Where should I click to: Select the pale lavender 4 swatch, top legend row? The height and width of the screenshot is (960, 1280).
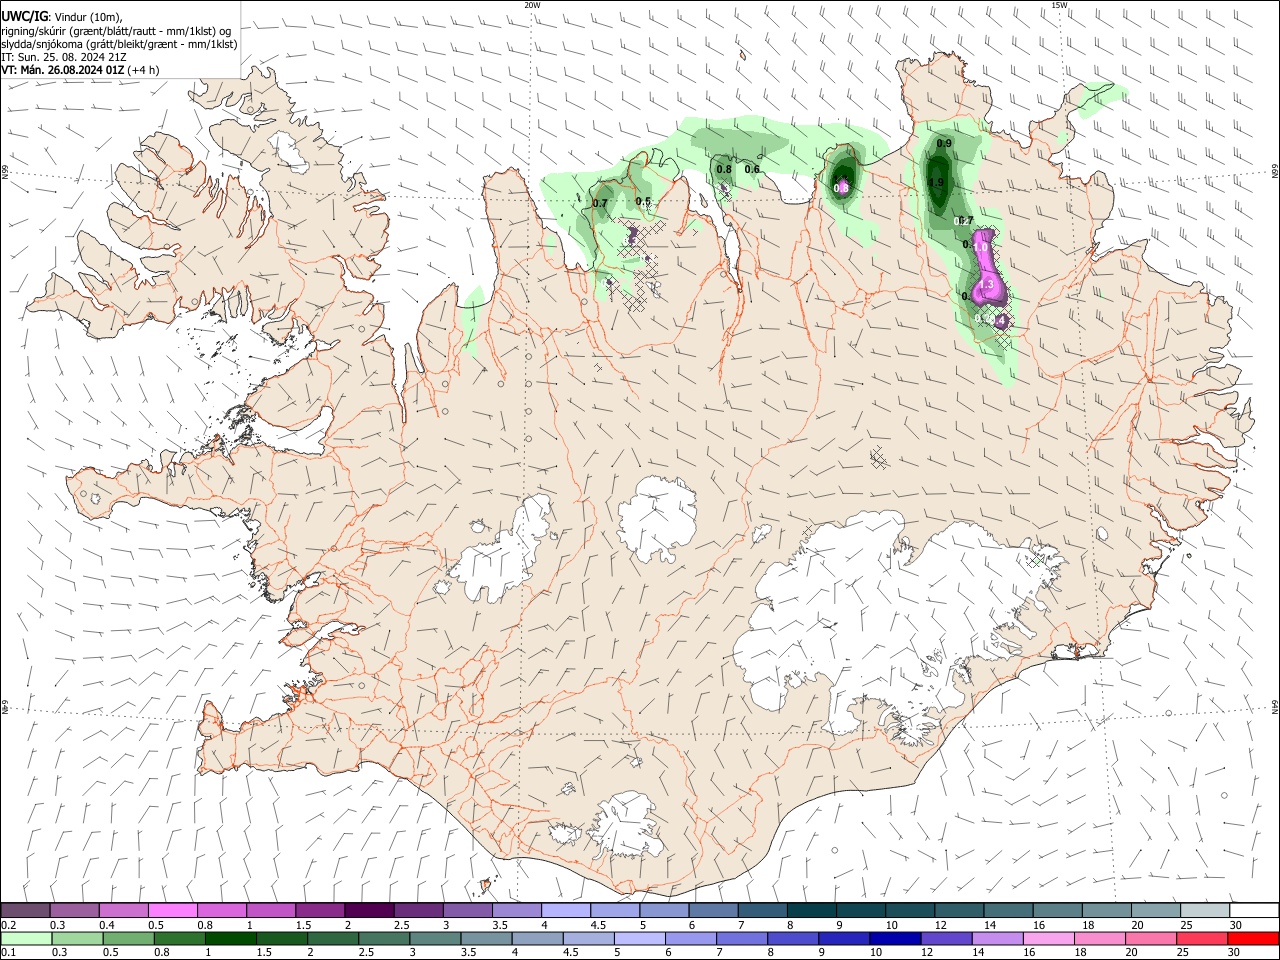[565, 911]
